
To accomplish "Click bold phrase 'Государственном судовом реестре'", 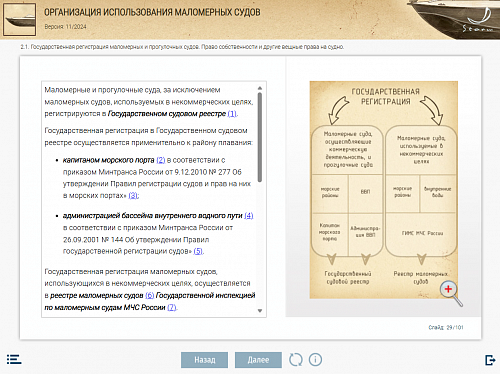I will pos(167,114).
